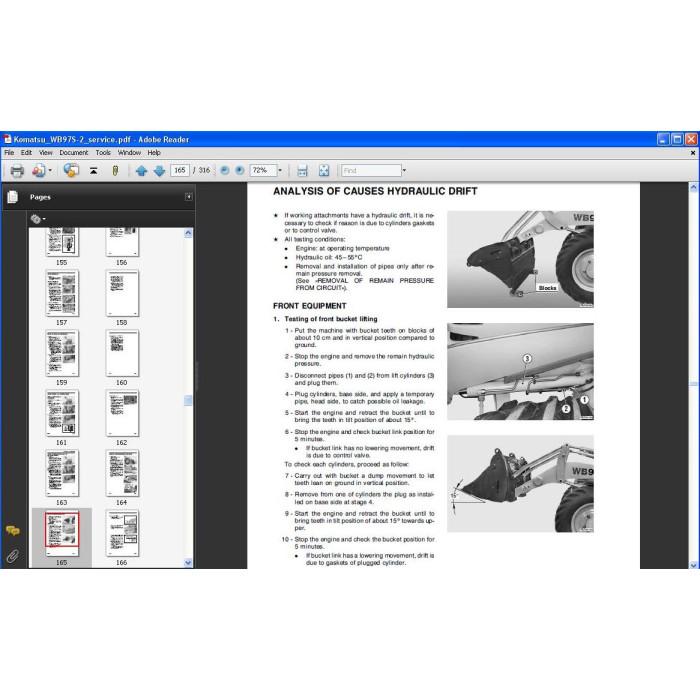Click the scrolling pages fit-width icon
Viewport: 700px width, 700px height.
pos(302,171)
